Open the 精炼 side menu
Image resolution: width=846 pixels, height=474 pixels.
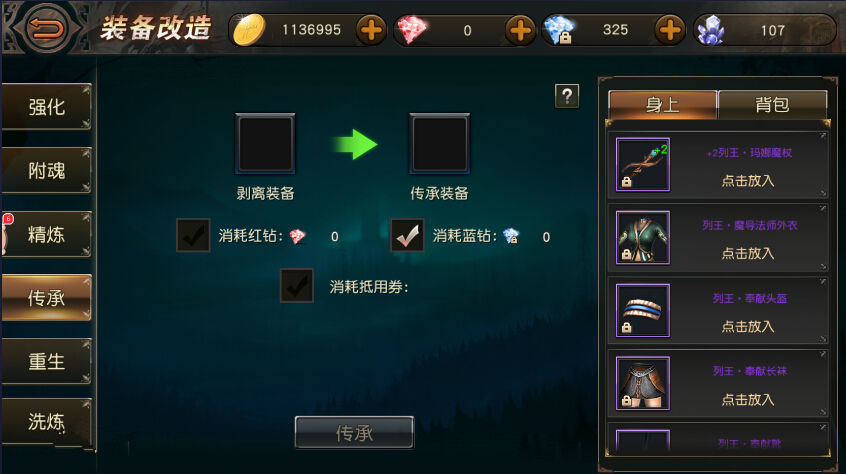point(46,235)
